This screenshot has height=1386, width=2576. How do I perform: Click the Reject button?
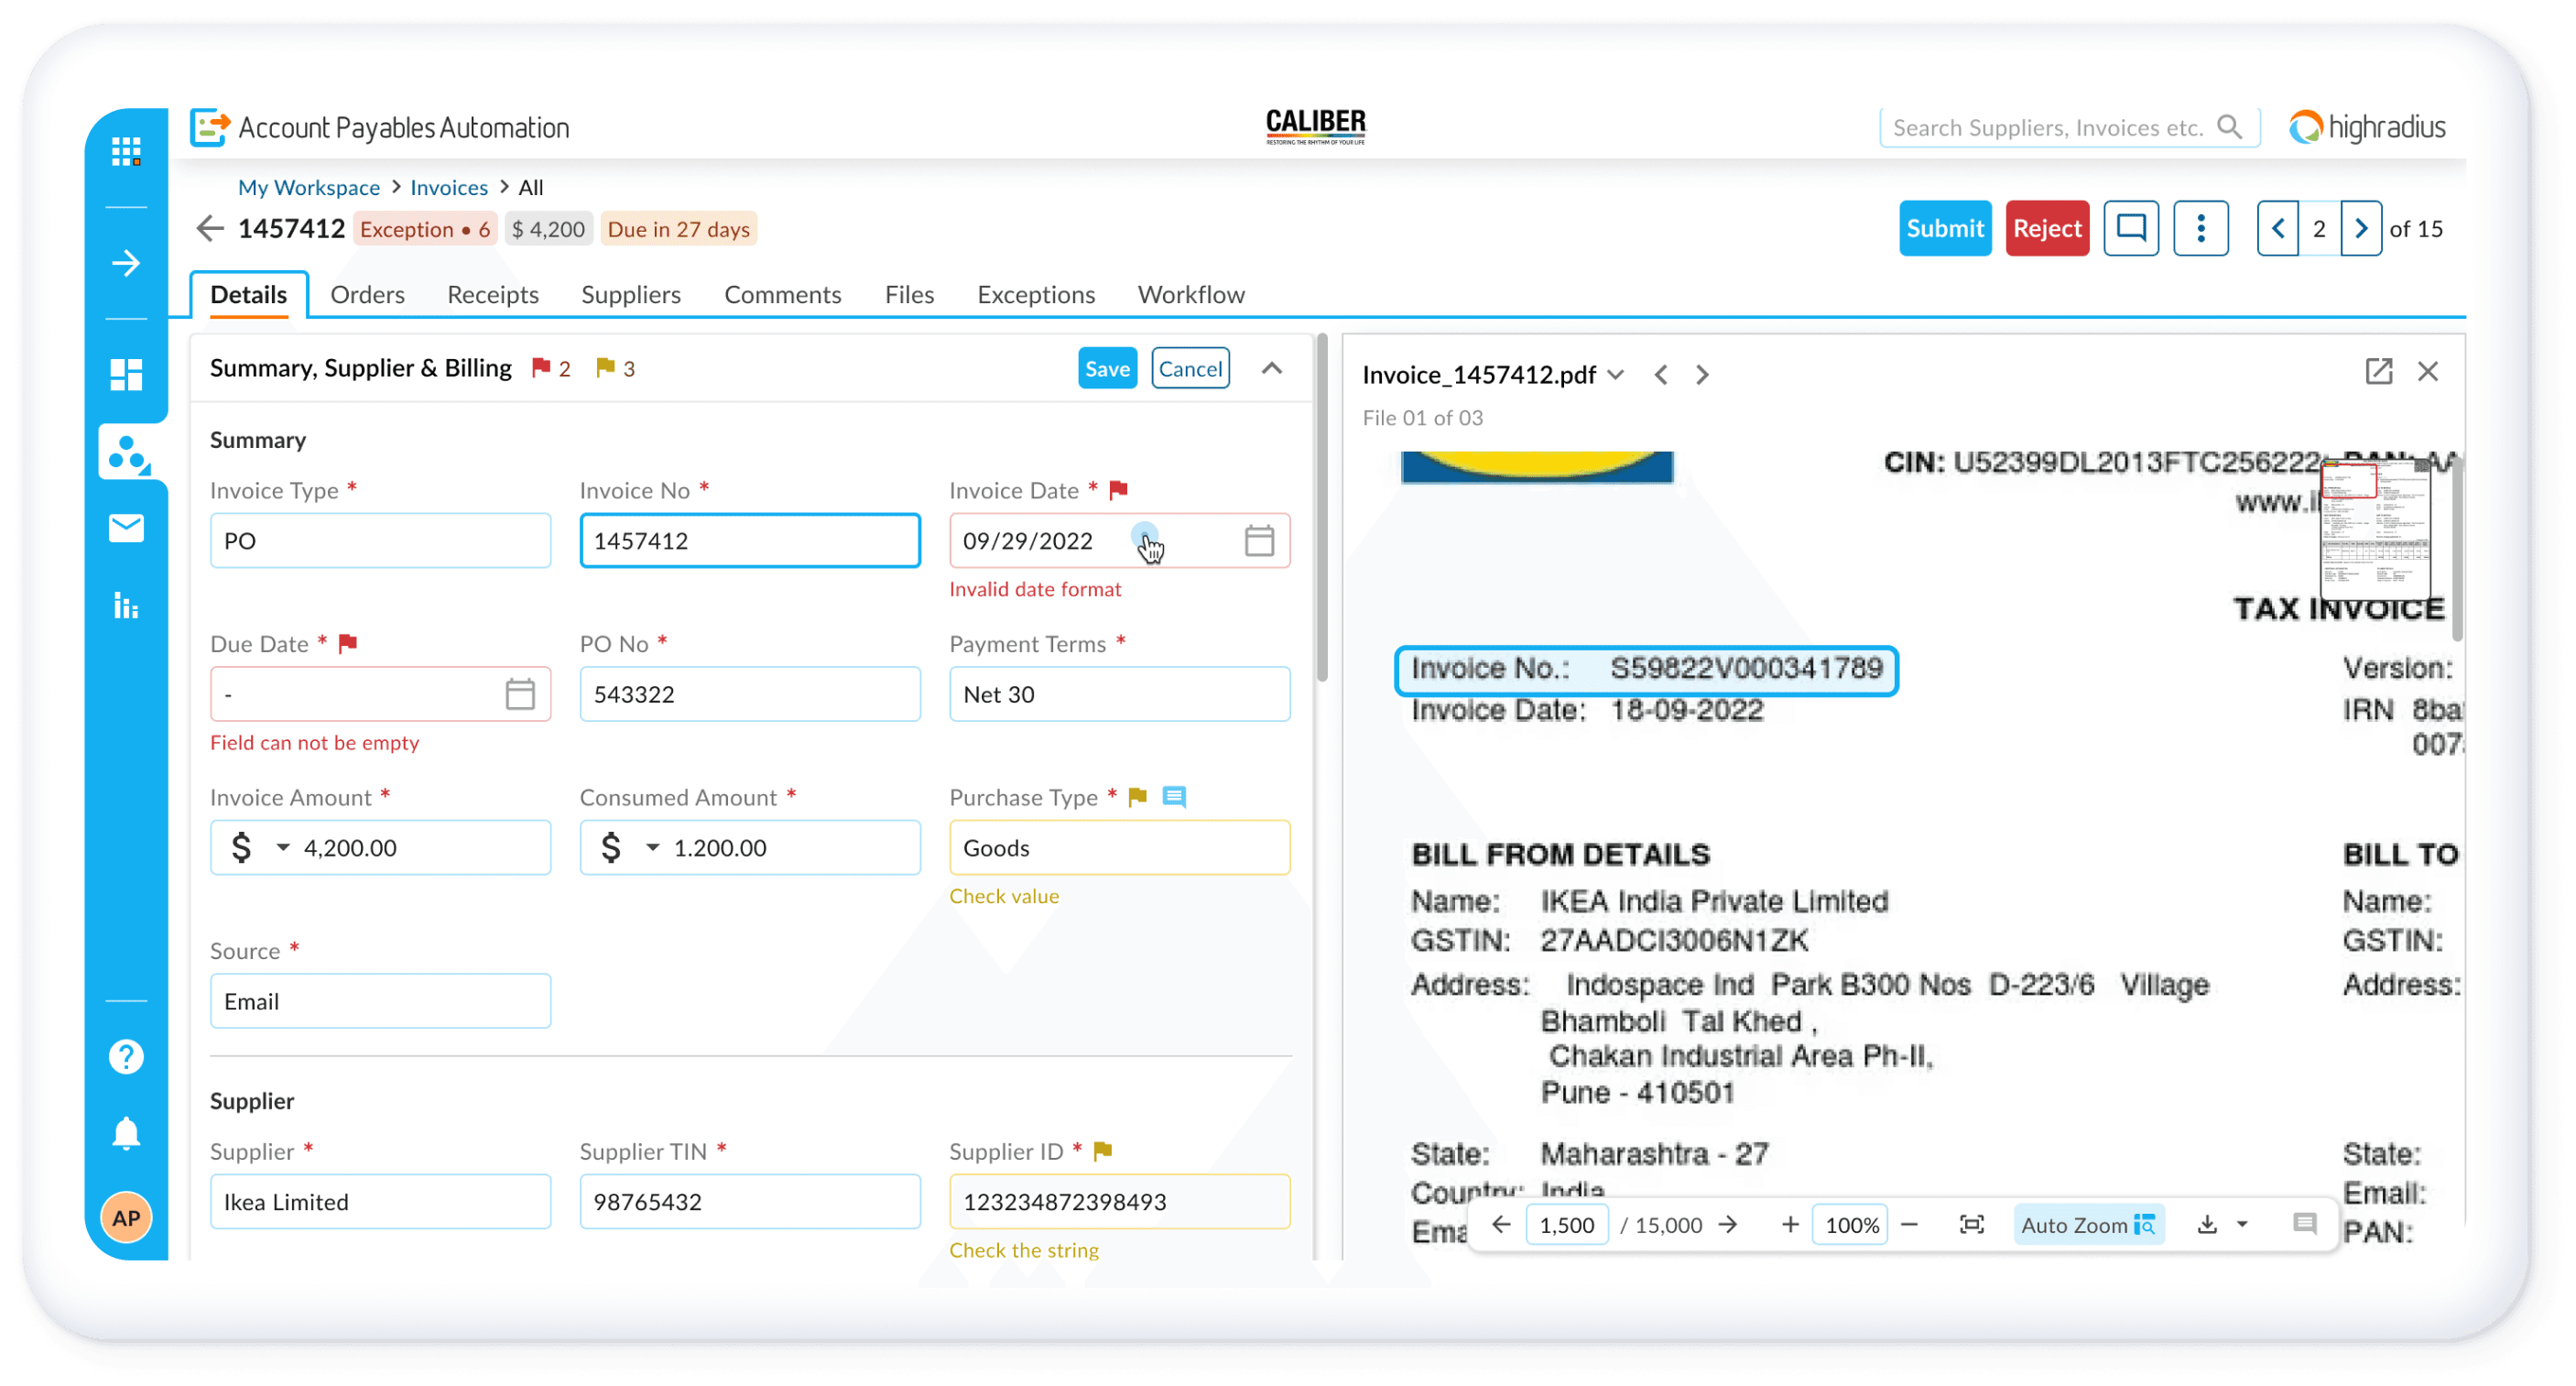click(x=2047, y=228)
